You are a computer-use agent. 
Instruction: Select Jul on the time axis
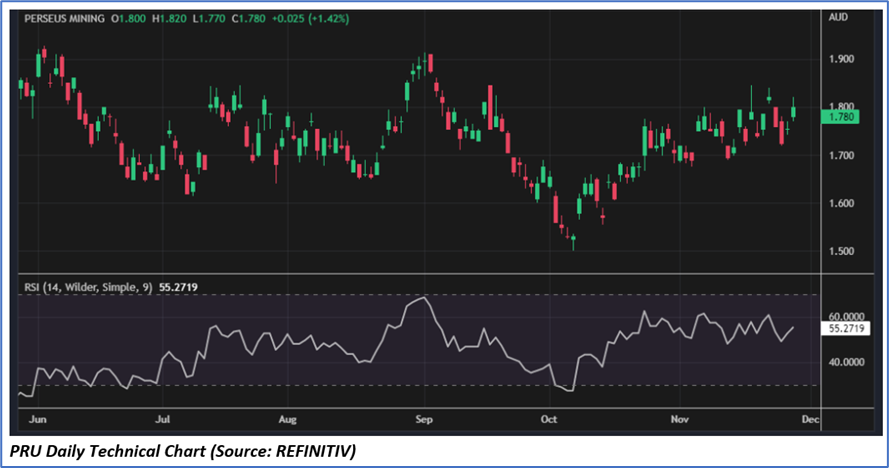point(163,420)
